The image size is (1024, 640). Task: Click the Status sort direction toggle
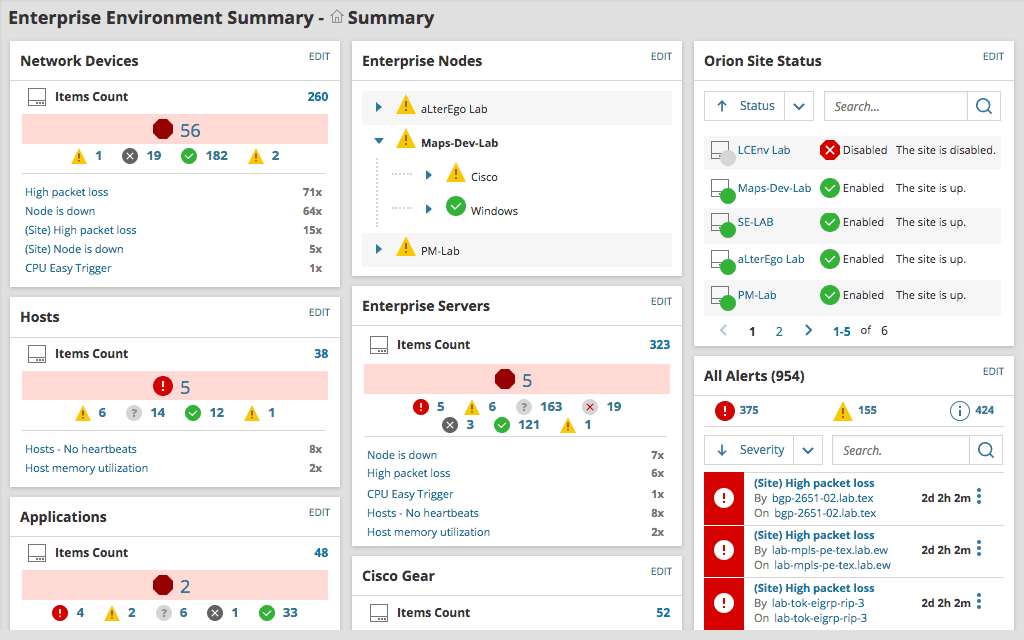[745, 106]
